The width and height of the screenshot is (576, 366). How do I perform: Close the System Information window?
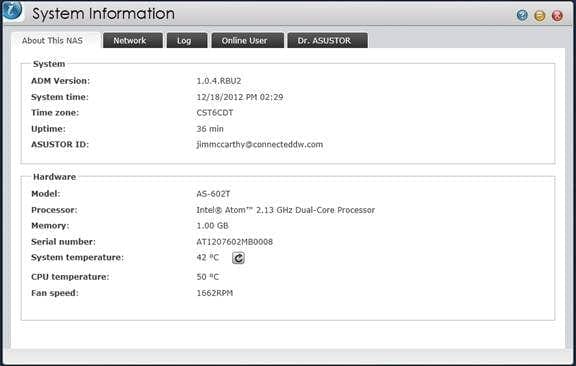click(557, 16)
